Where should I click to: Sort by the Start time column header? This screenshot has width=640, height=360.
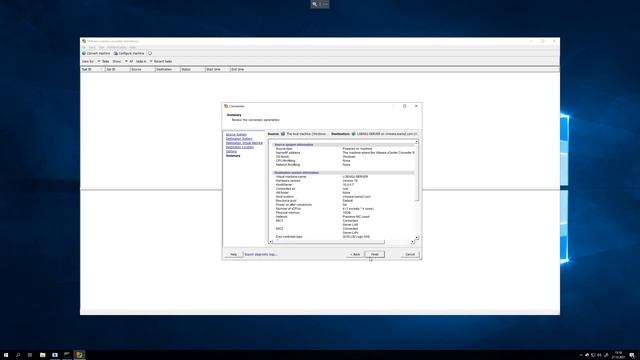click(x=218, y=69)
